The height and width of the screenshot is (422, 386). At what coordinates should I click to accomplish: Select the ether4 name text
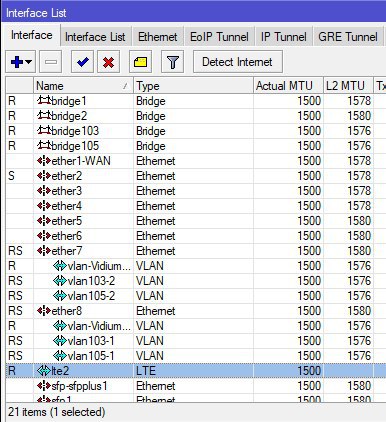(67, 206)
